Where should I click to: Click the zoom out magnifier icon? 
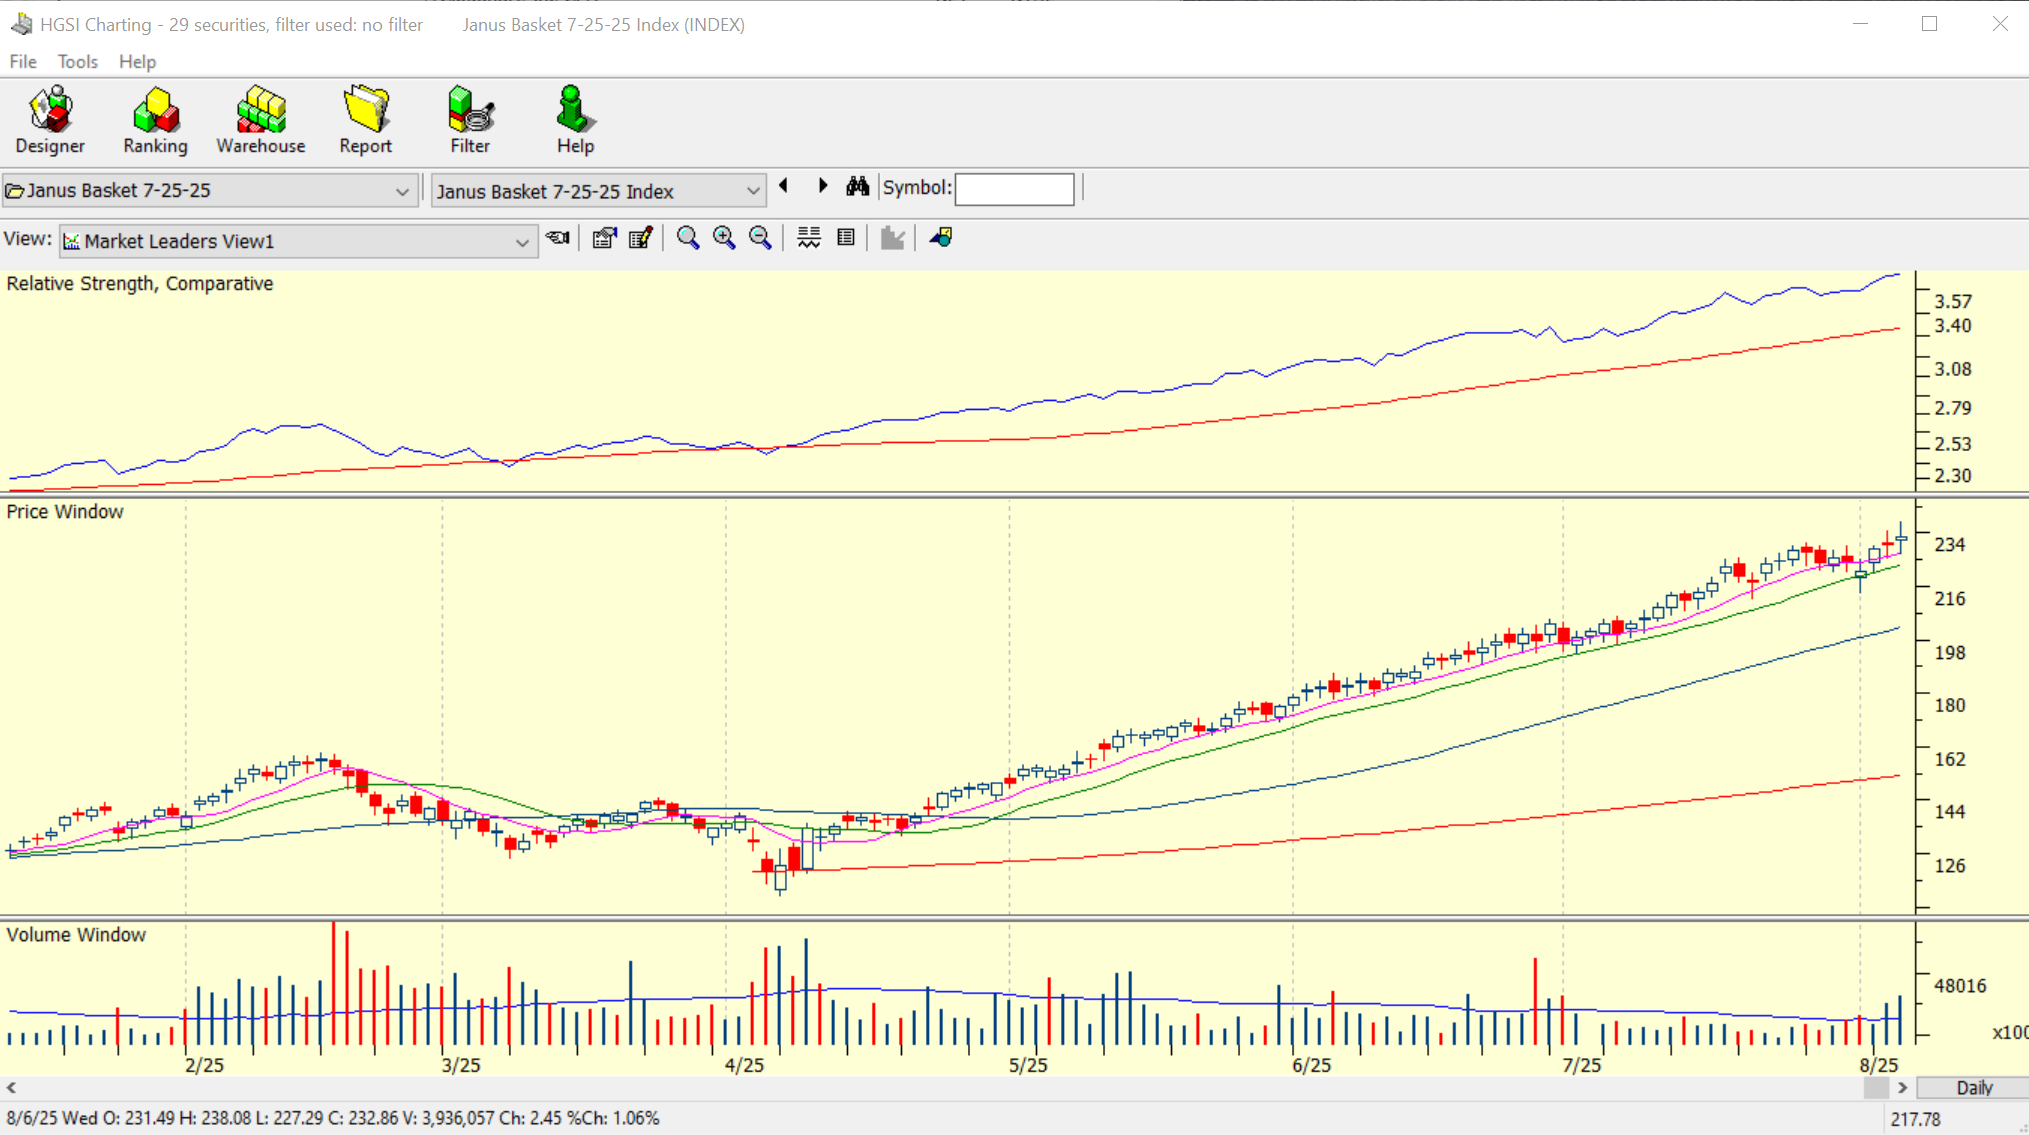(x=760, y=238)
